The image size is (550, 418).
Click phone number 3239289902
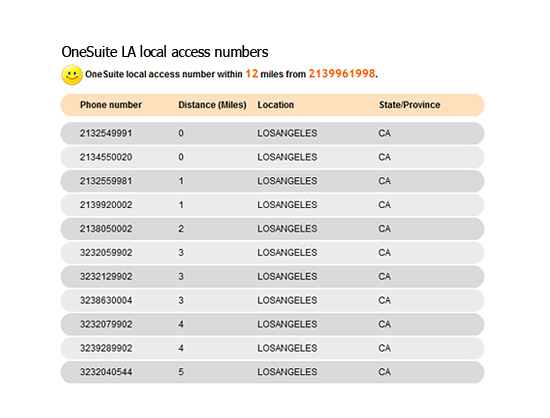click(106, 348)
